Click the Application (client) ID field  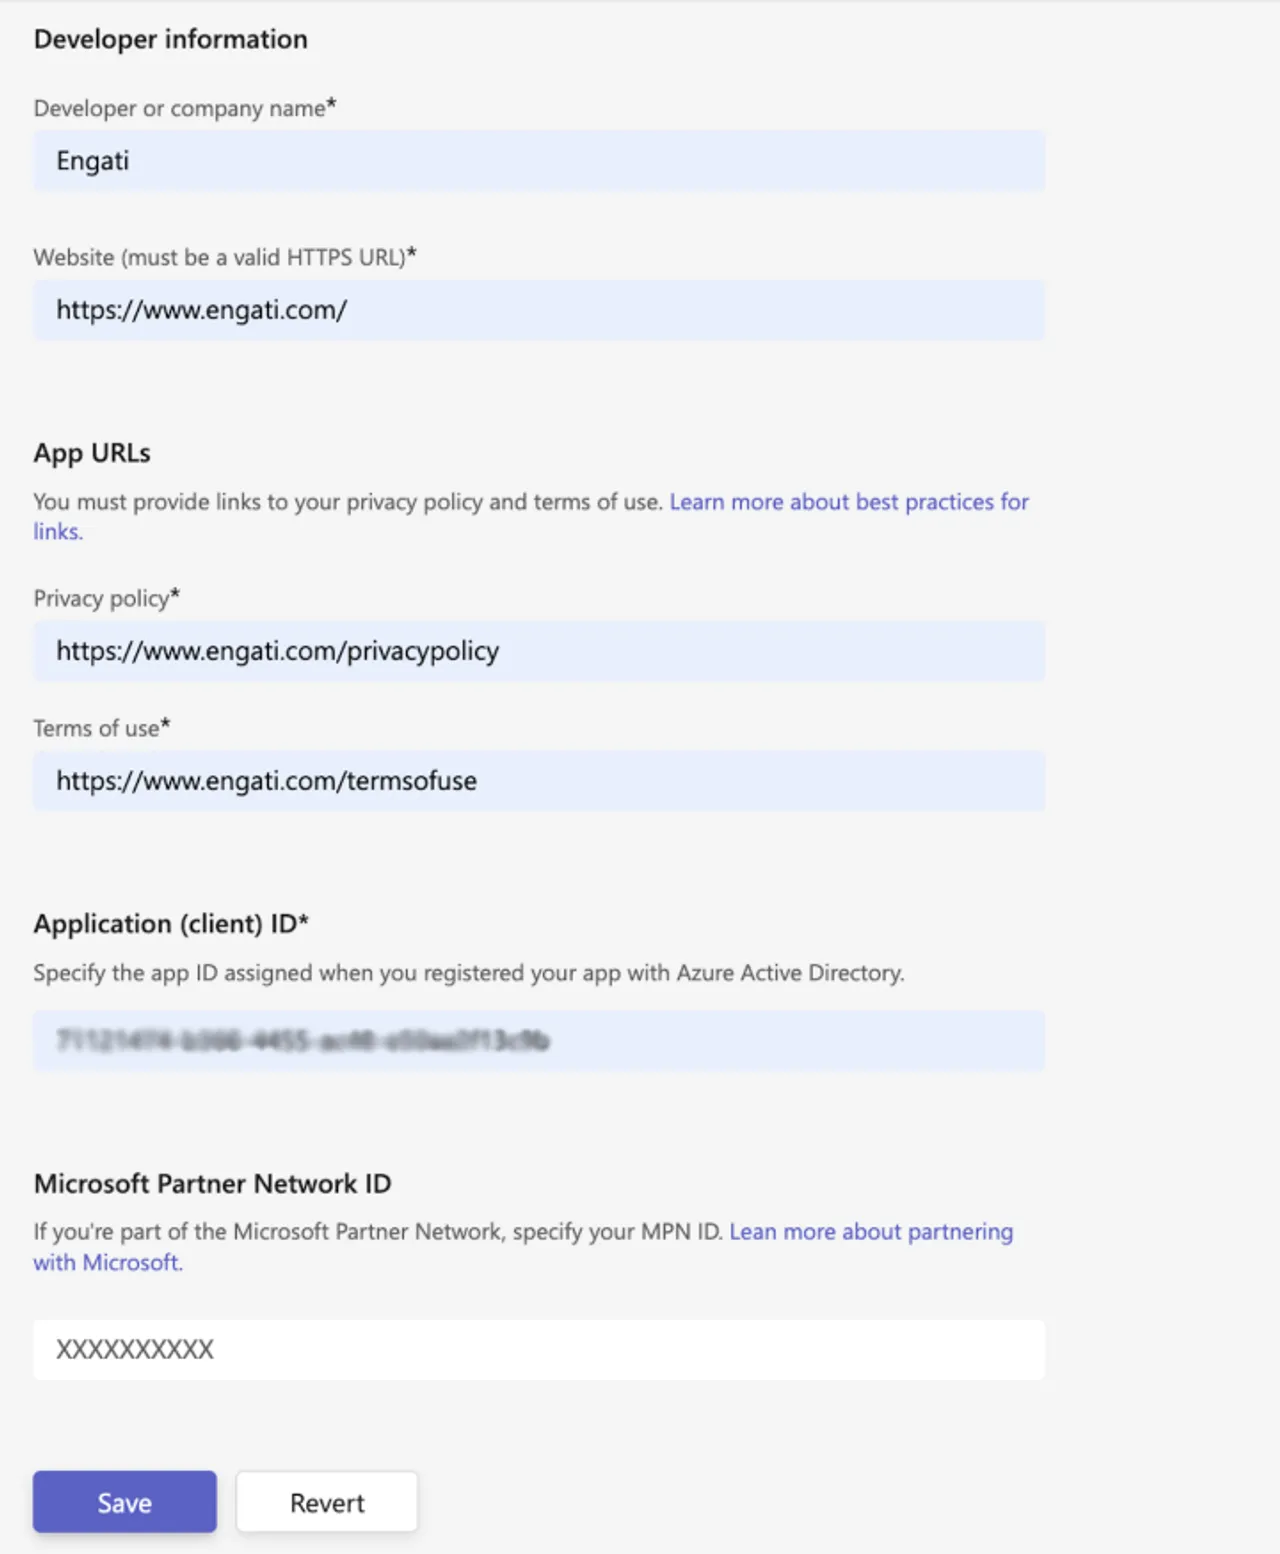point(540,1041)
